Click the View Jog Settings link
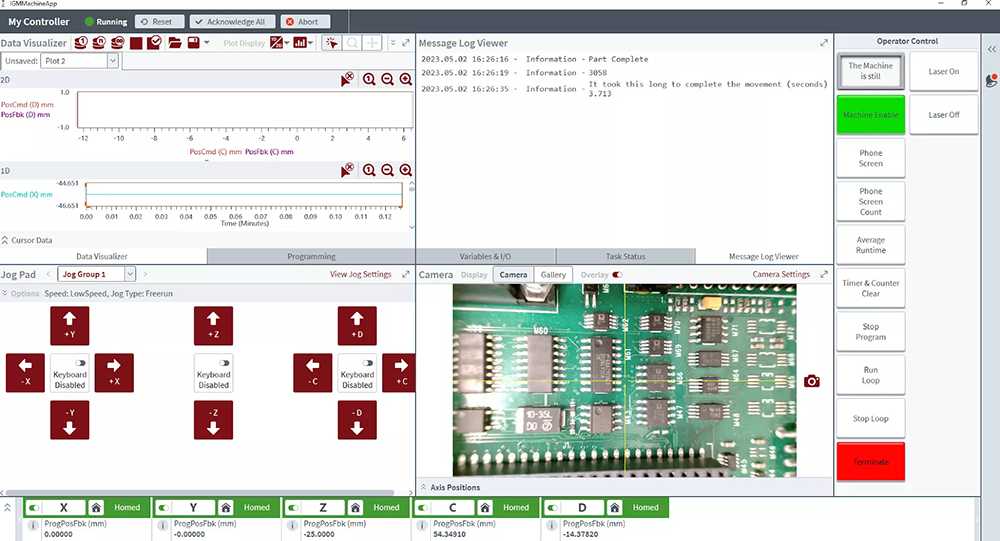Screen dimensions: 1000x541 pyautogui.click(x=360, y=274)
